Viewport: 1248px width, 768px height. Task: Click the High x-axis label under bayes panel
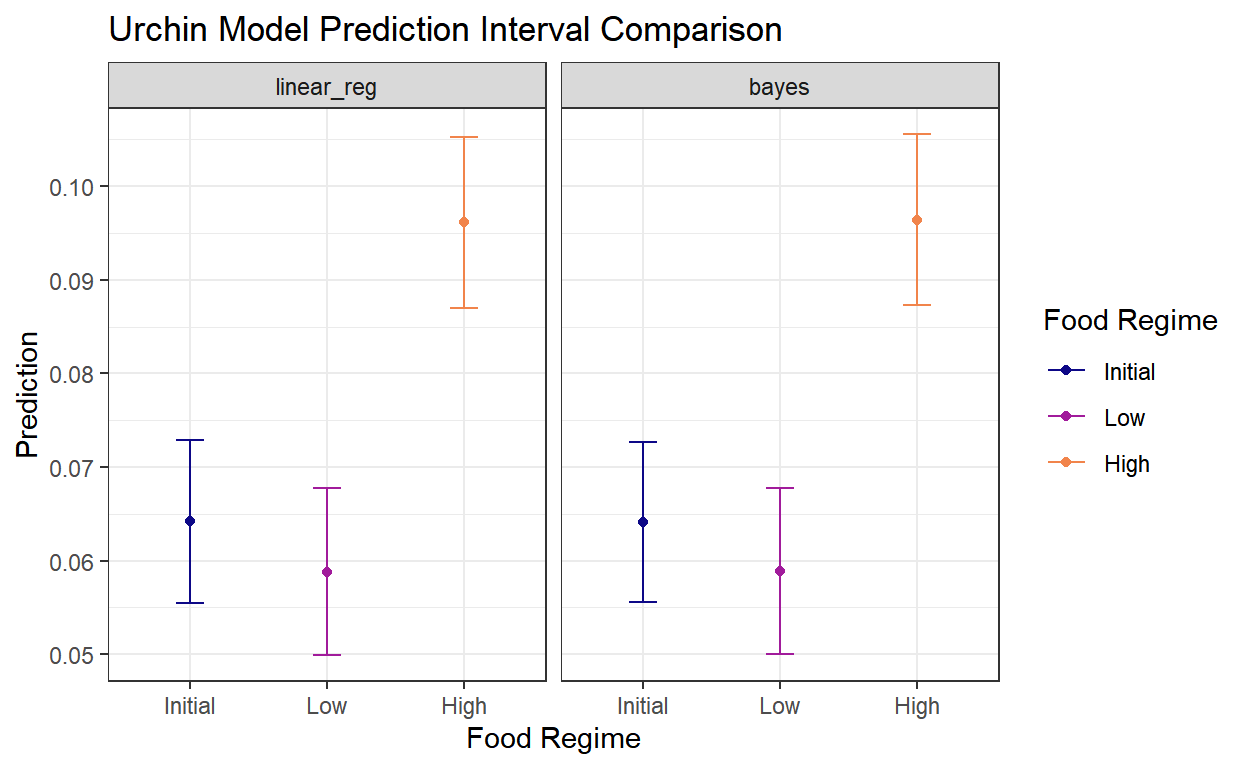(917, 706)
